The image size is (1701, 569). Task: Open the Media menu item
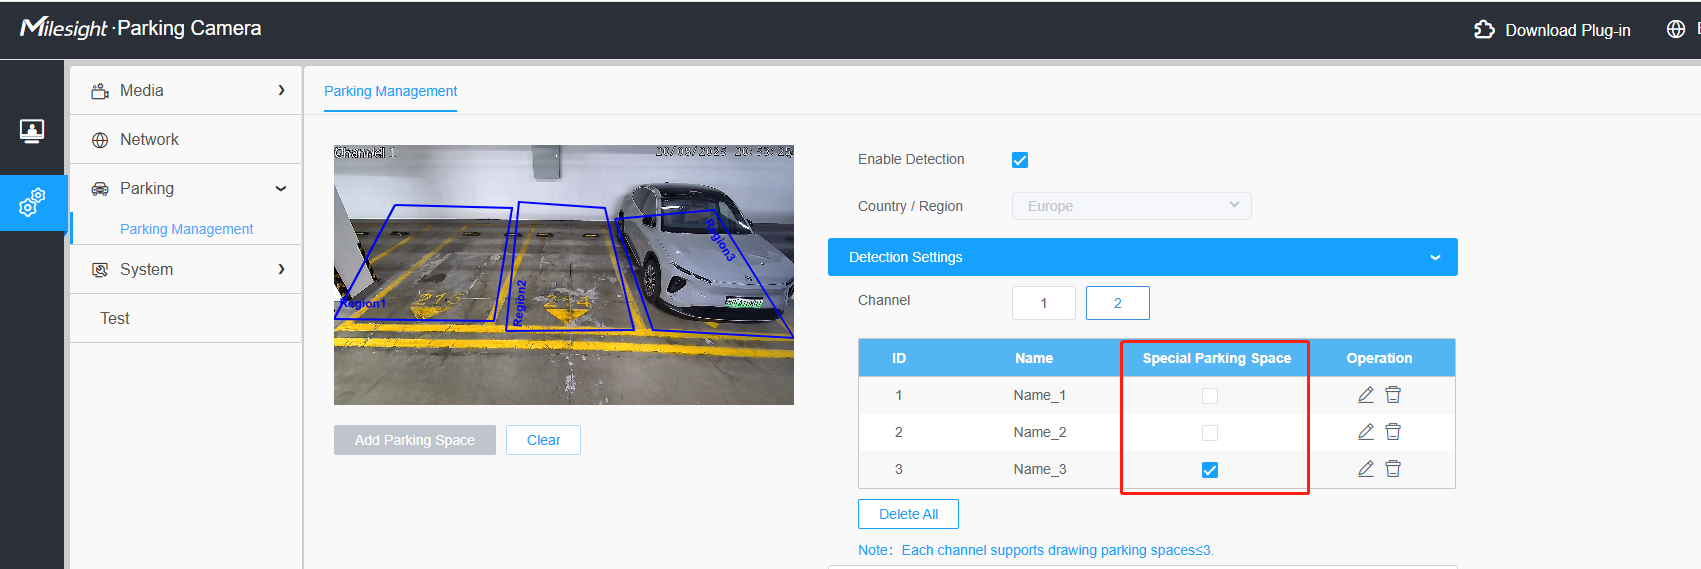pyautogui.click(x=186, y=91)
